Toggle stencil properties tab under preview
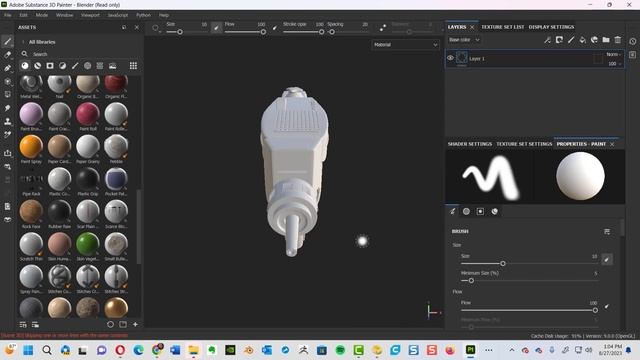 [480, 211]
